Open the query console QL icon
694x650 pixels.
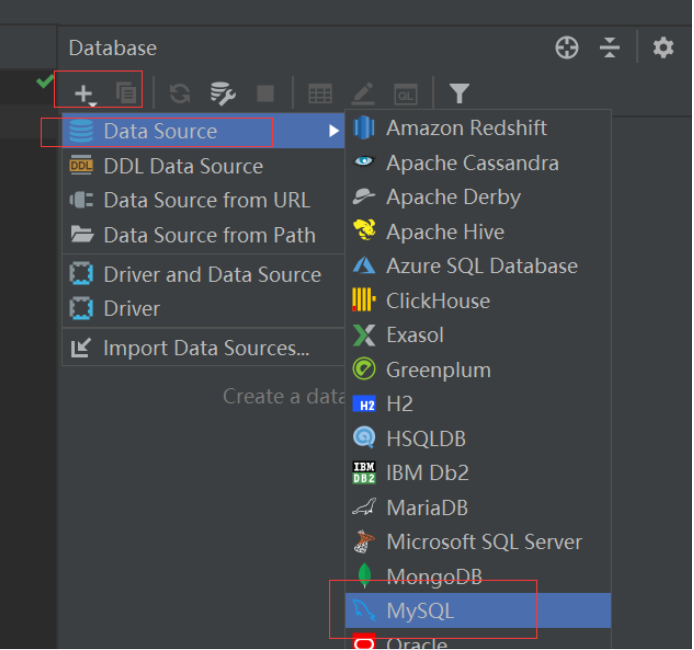(405, 94)
